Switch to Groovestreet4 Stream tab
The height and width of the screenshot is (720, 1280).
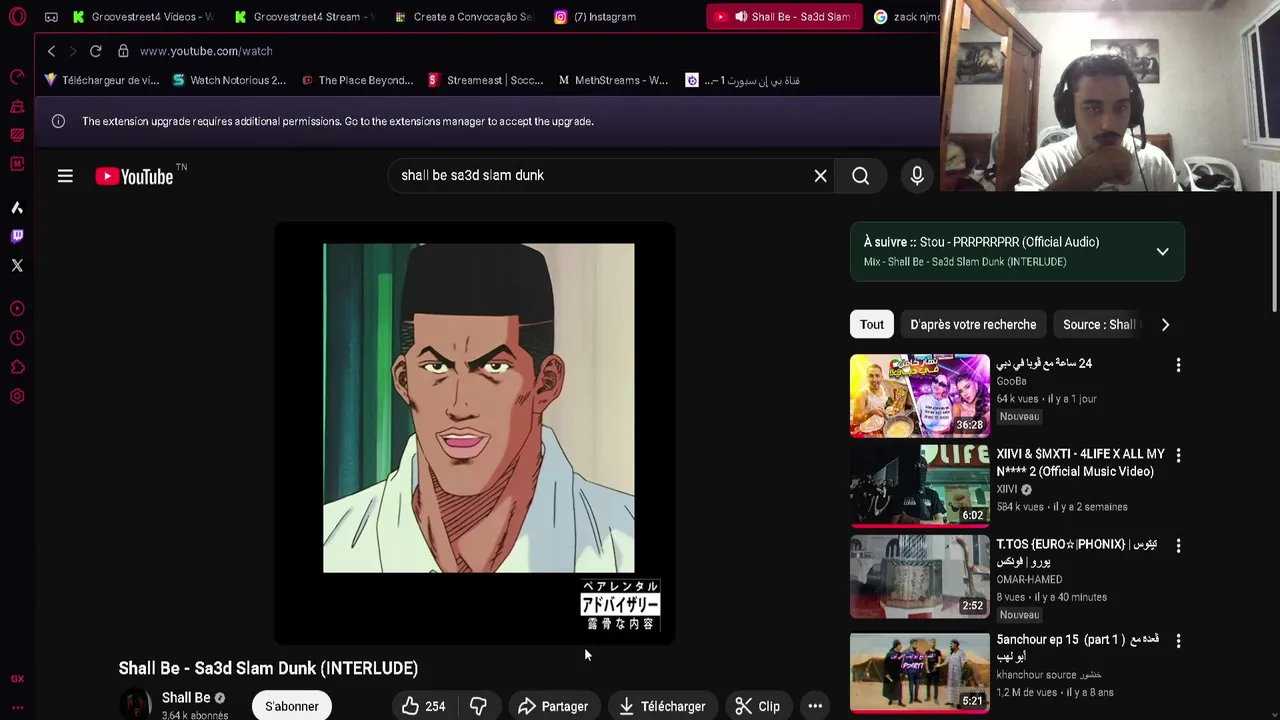pyautogui.click(x=304, y=17)
